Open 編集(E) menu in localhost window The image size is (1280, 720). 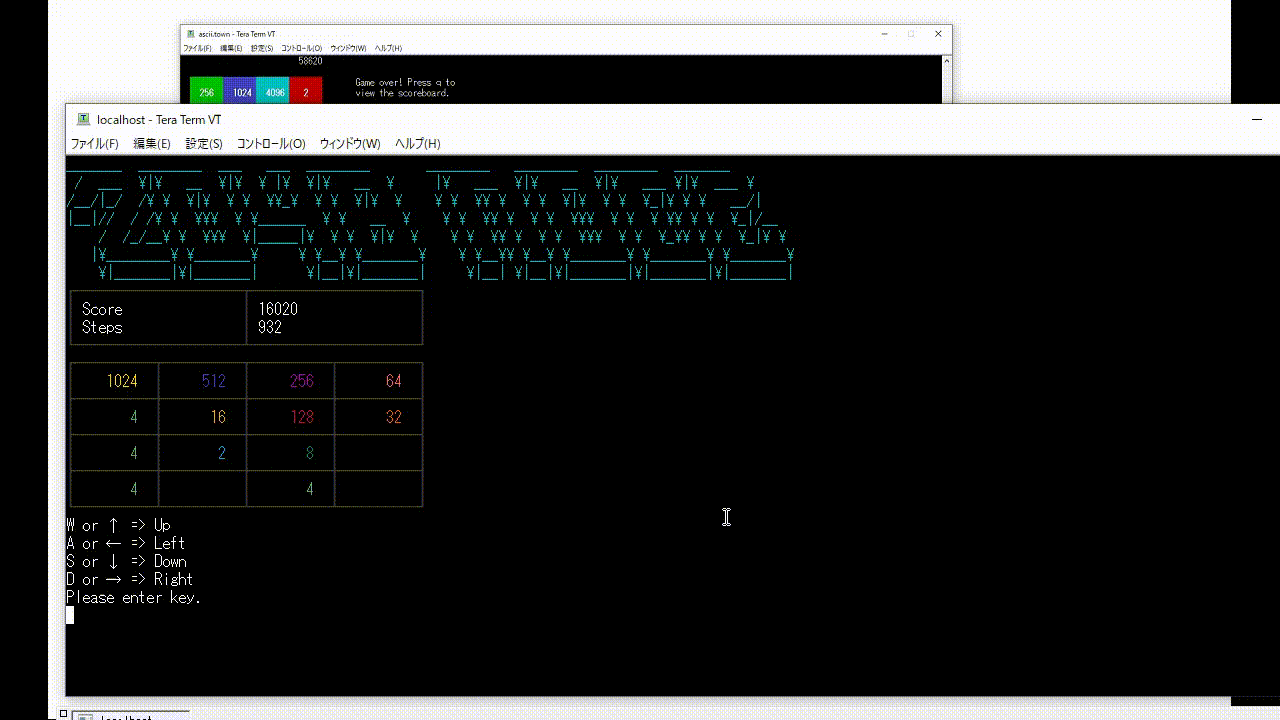click(152, 144)
